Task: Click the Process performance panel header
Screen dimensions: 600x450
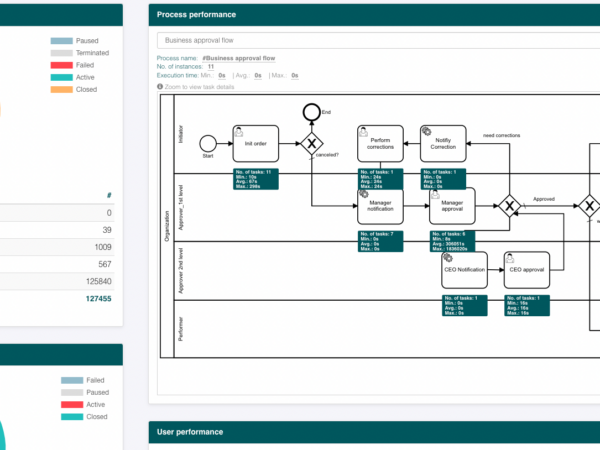Action: pyautogui.click(x=374, y=15)
